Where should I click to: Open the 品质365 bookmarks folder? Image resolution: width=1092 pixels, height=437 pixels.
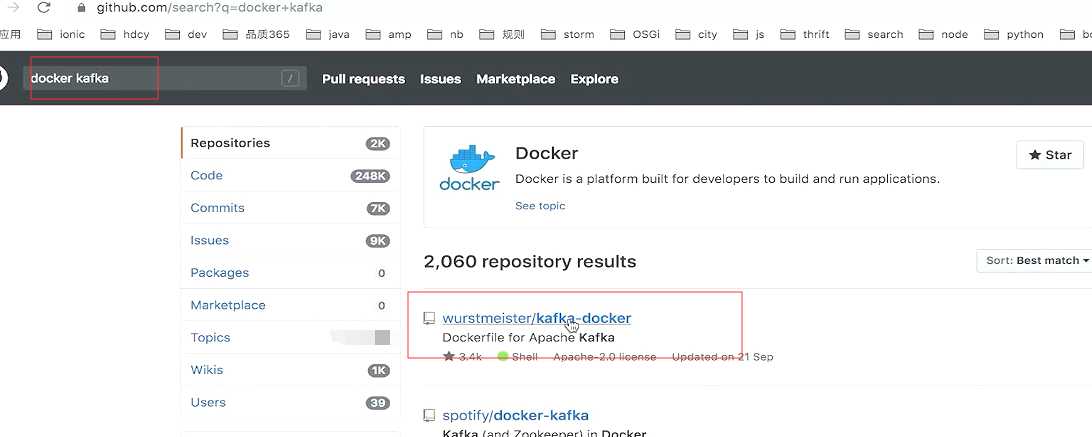coord(256,34)
